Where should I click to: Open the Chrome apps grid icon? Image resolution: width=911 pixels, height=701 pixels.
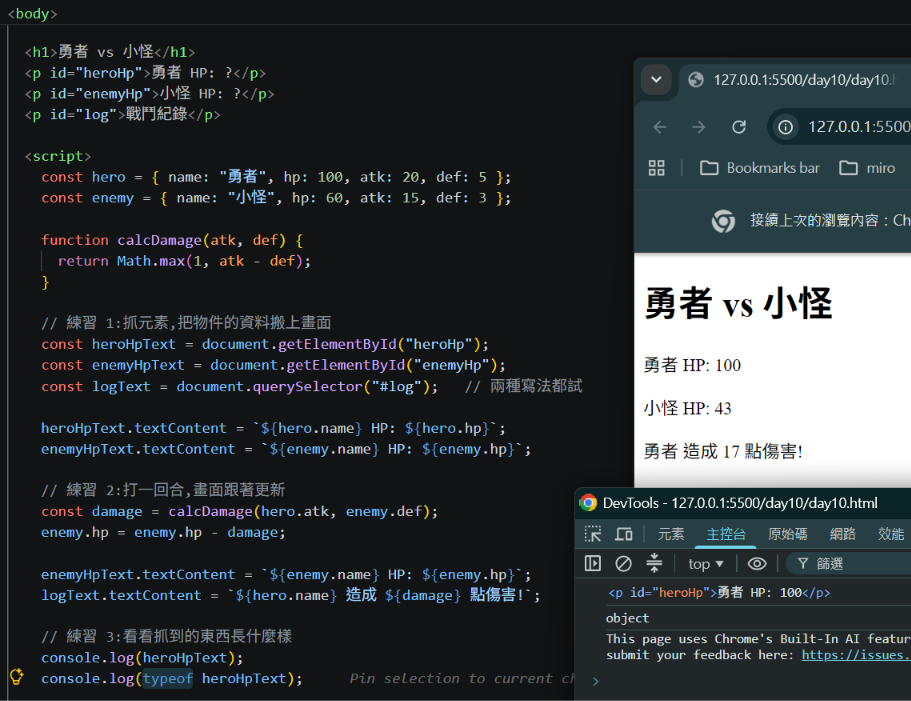point(657,168)
